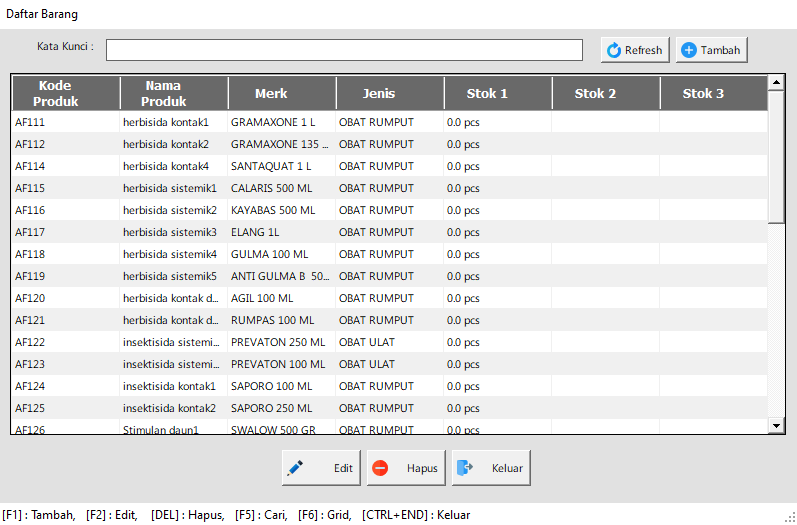The height and width of the screenshot is (525, 797).
Task: Select the AF112 code cell
Action: 66,144
